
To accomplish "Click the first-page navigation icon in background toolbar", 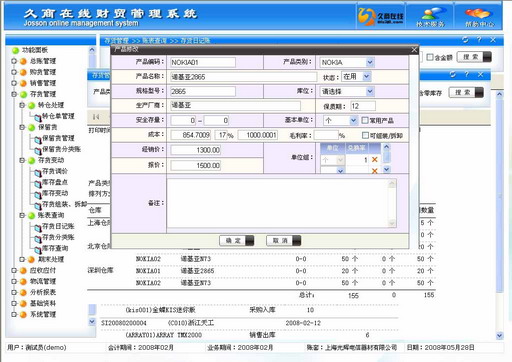I will [x=96, y=117].
